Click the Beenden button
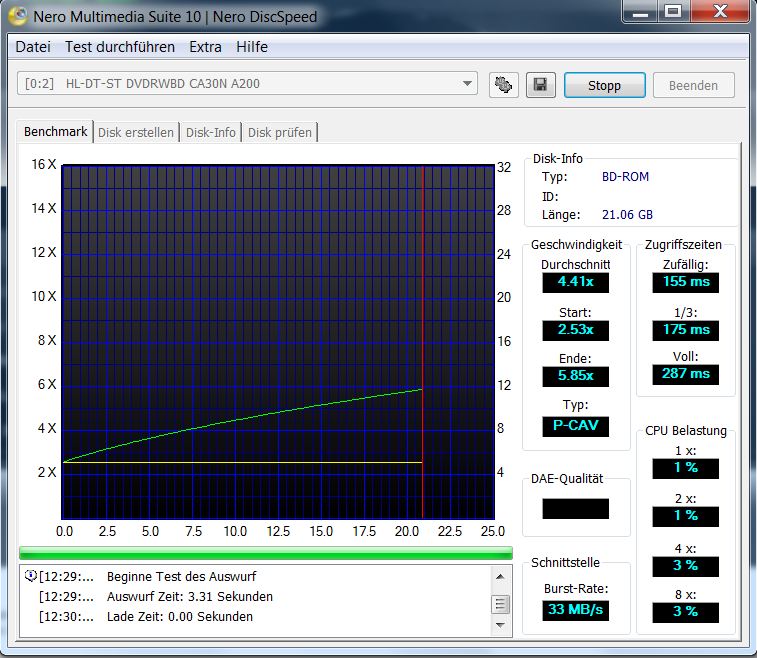Screen dimensions: 757x658 pos(693,85)
